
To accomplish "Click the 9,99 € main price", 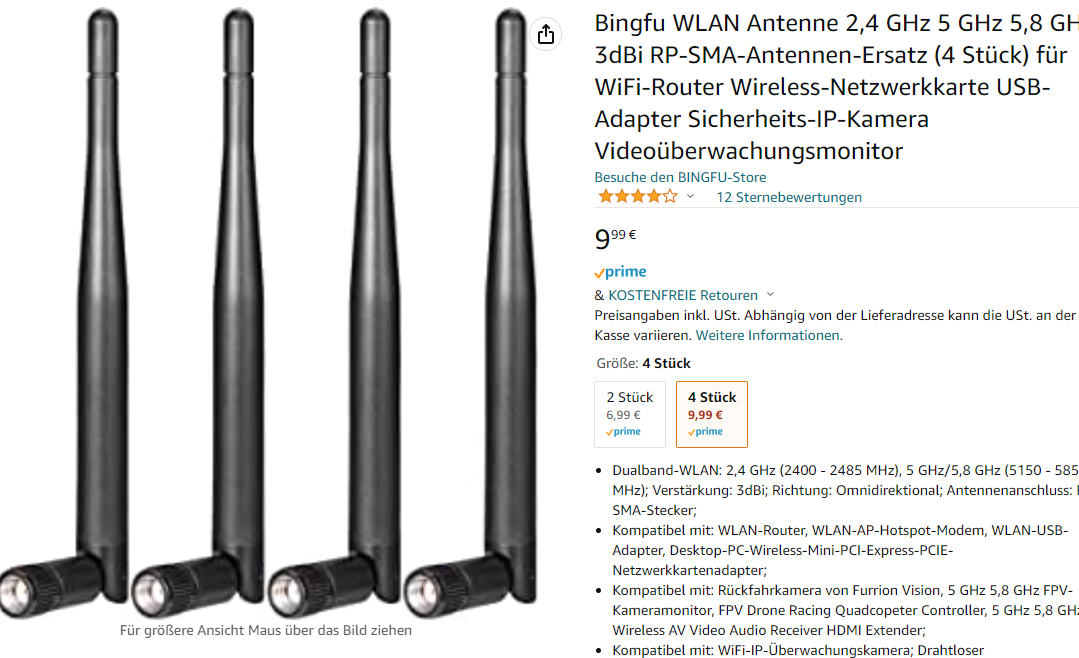I will 615,238.
